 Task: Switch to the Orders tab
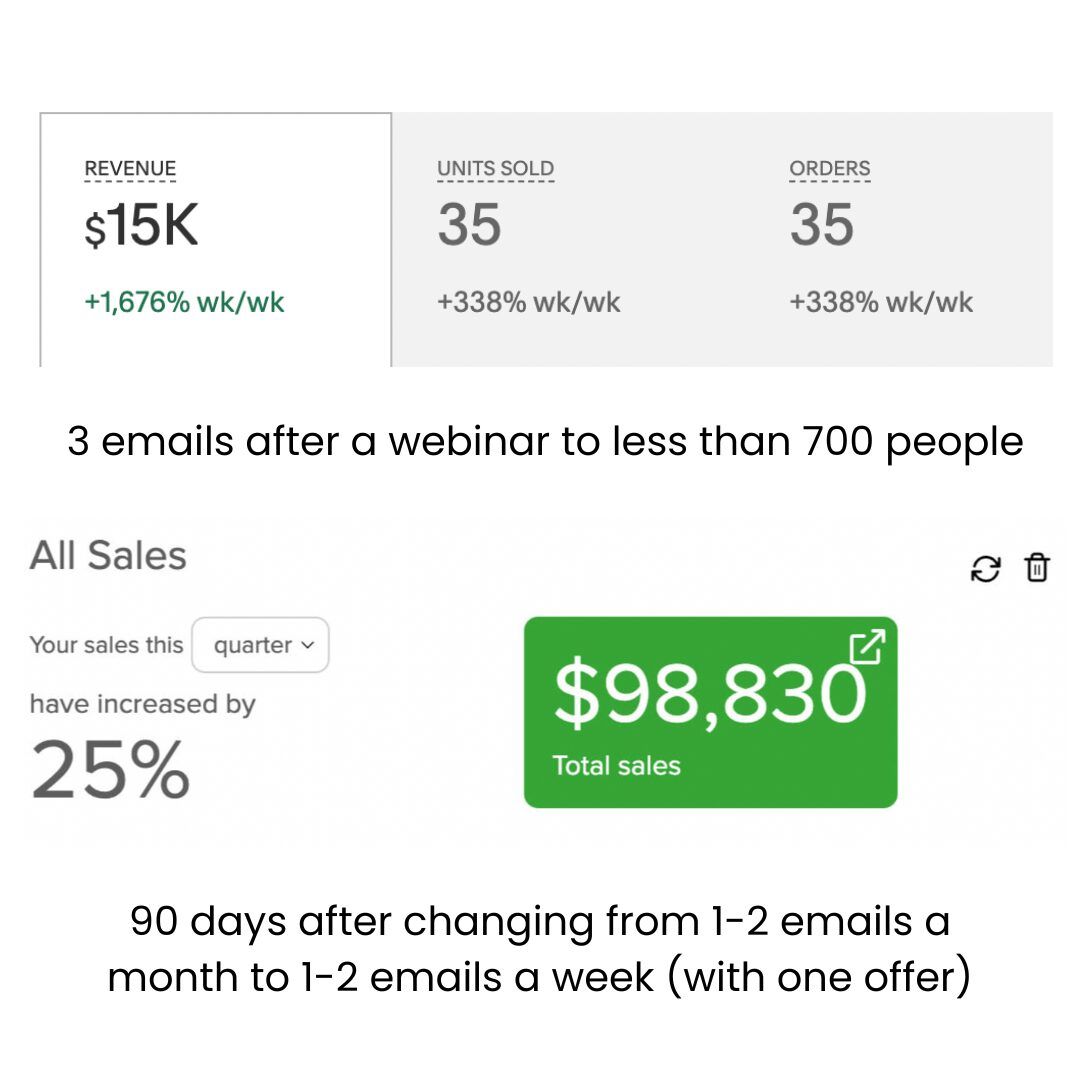point(899,240)
